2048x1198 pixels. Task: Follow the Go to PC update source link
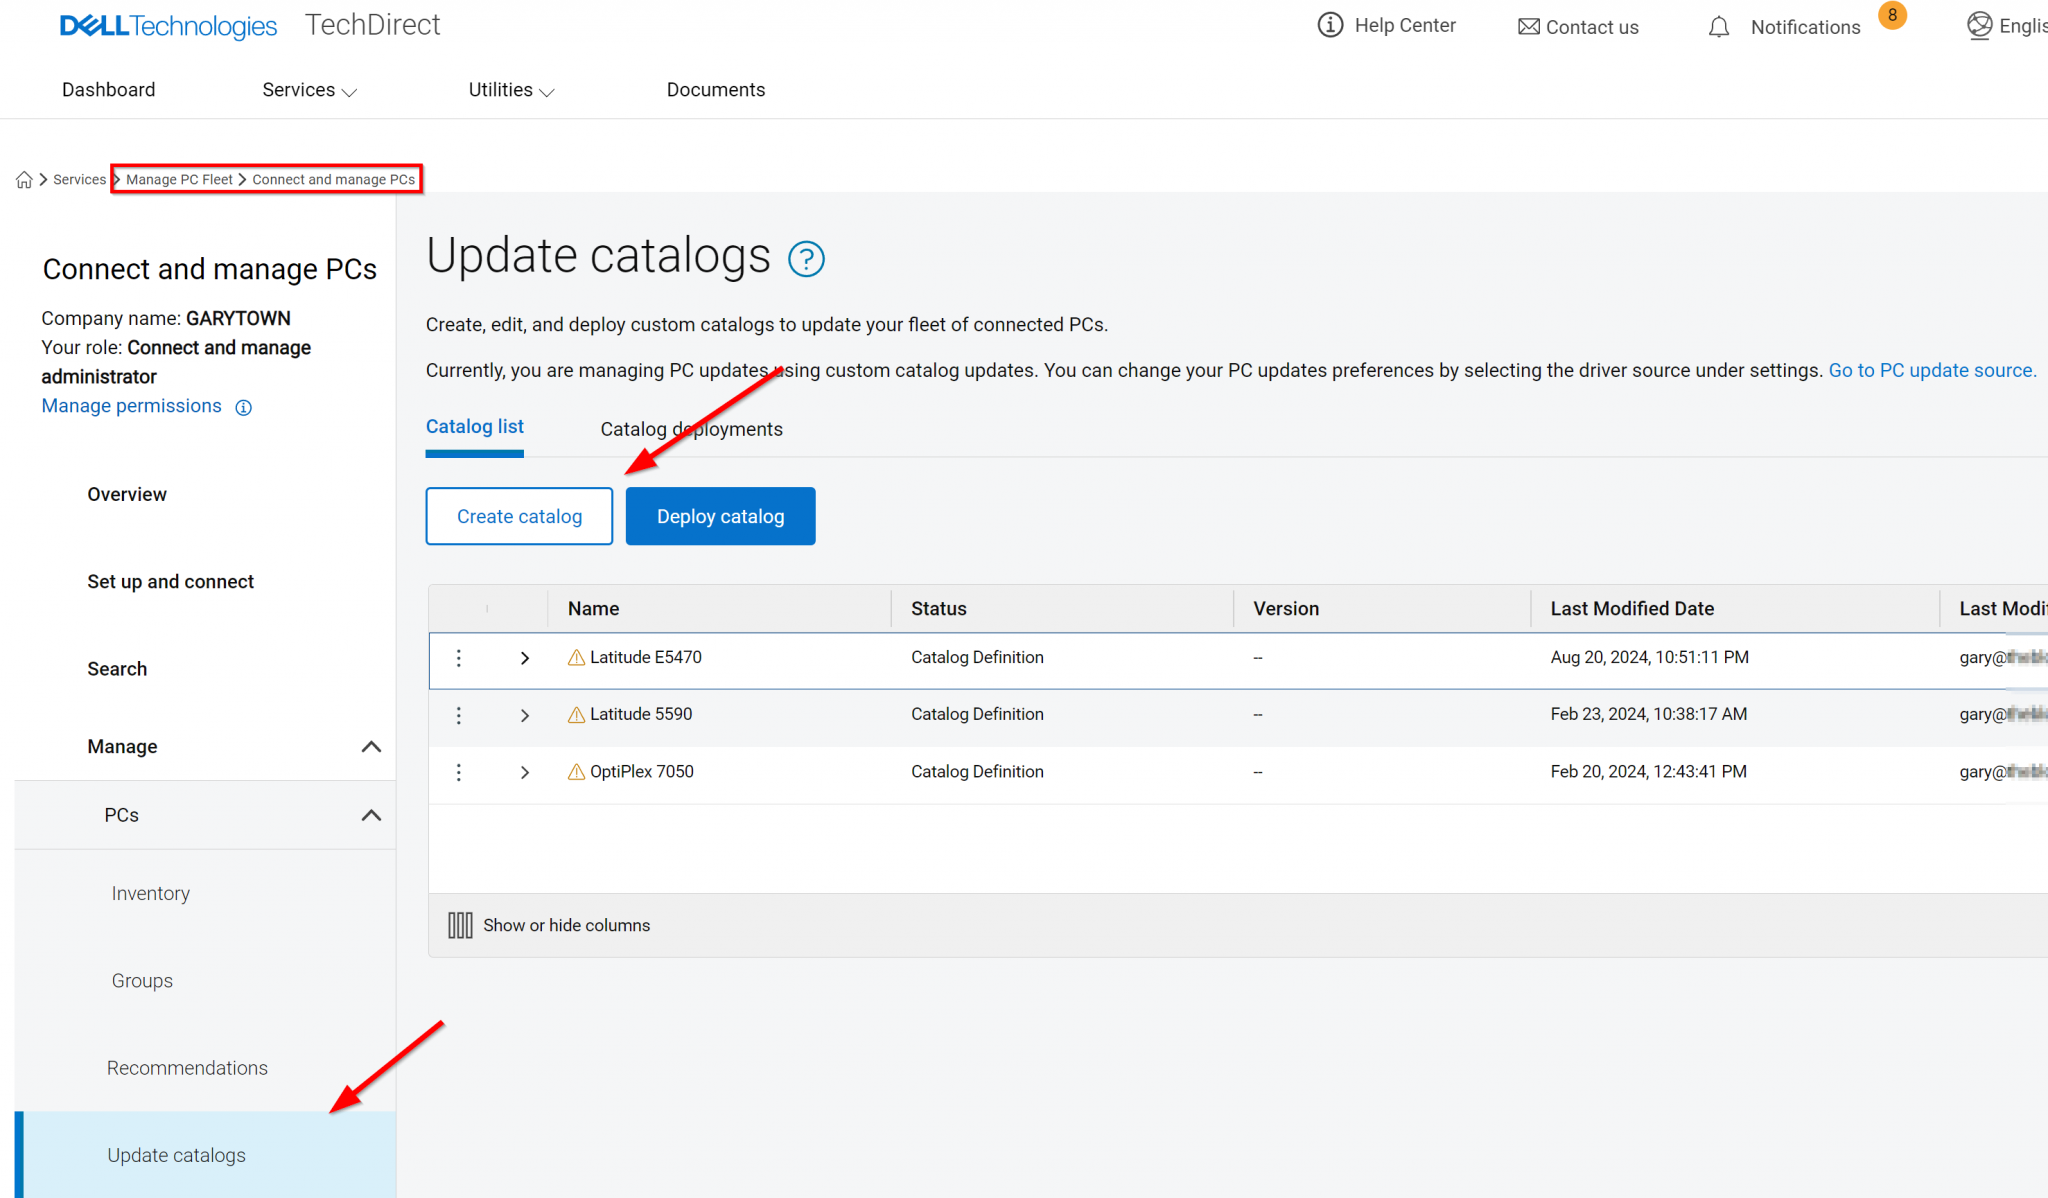coord(1931,370)
